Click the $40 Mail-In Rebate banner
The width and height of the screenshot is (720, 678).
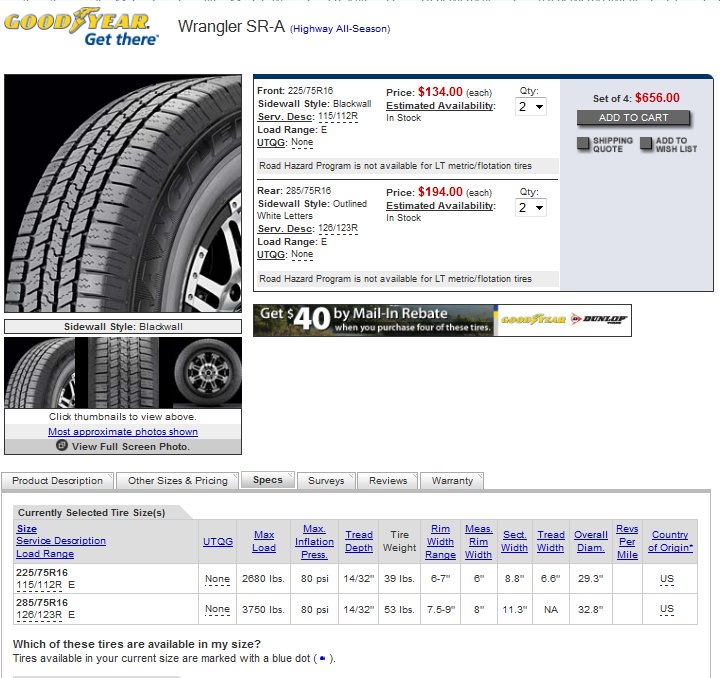(442, 320)
